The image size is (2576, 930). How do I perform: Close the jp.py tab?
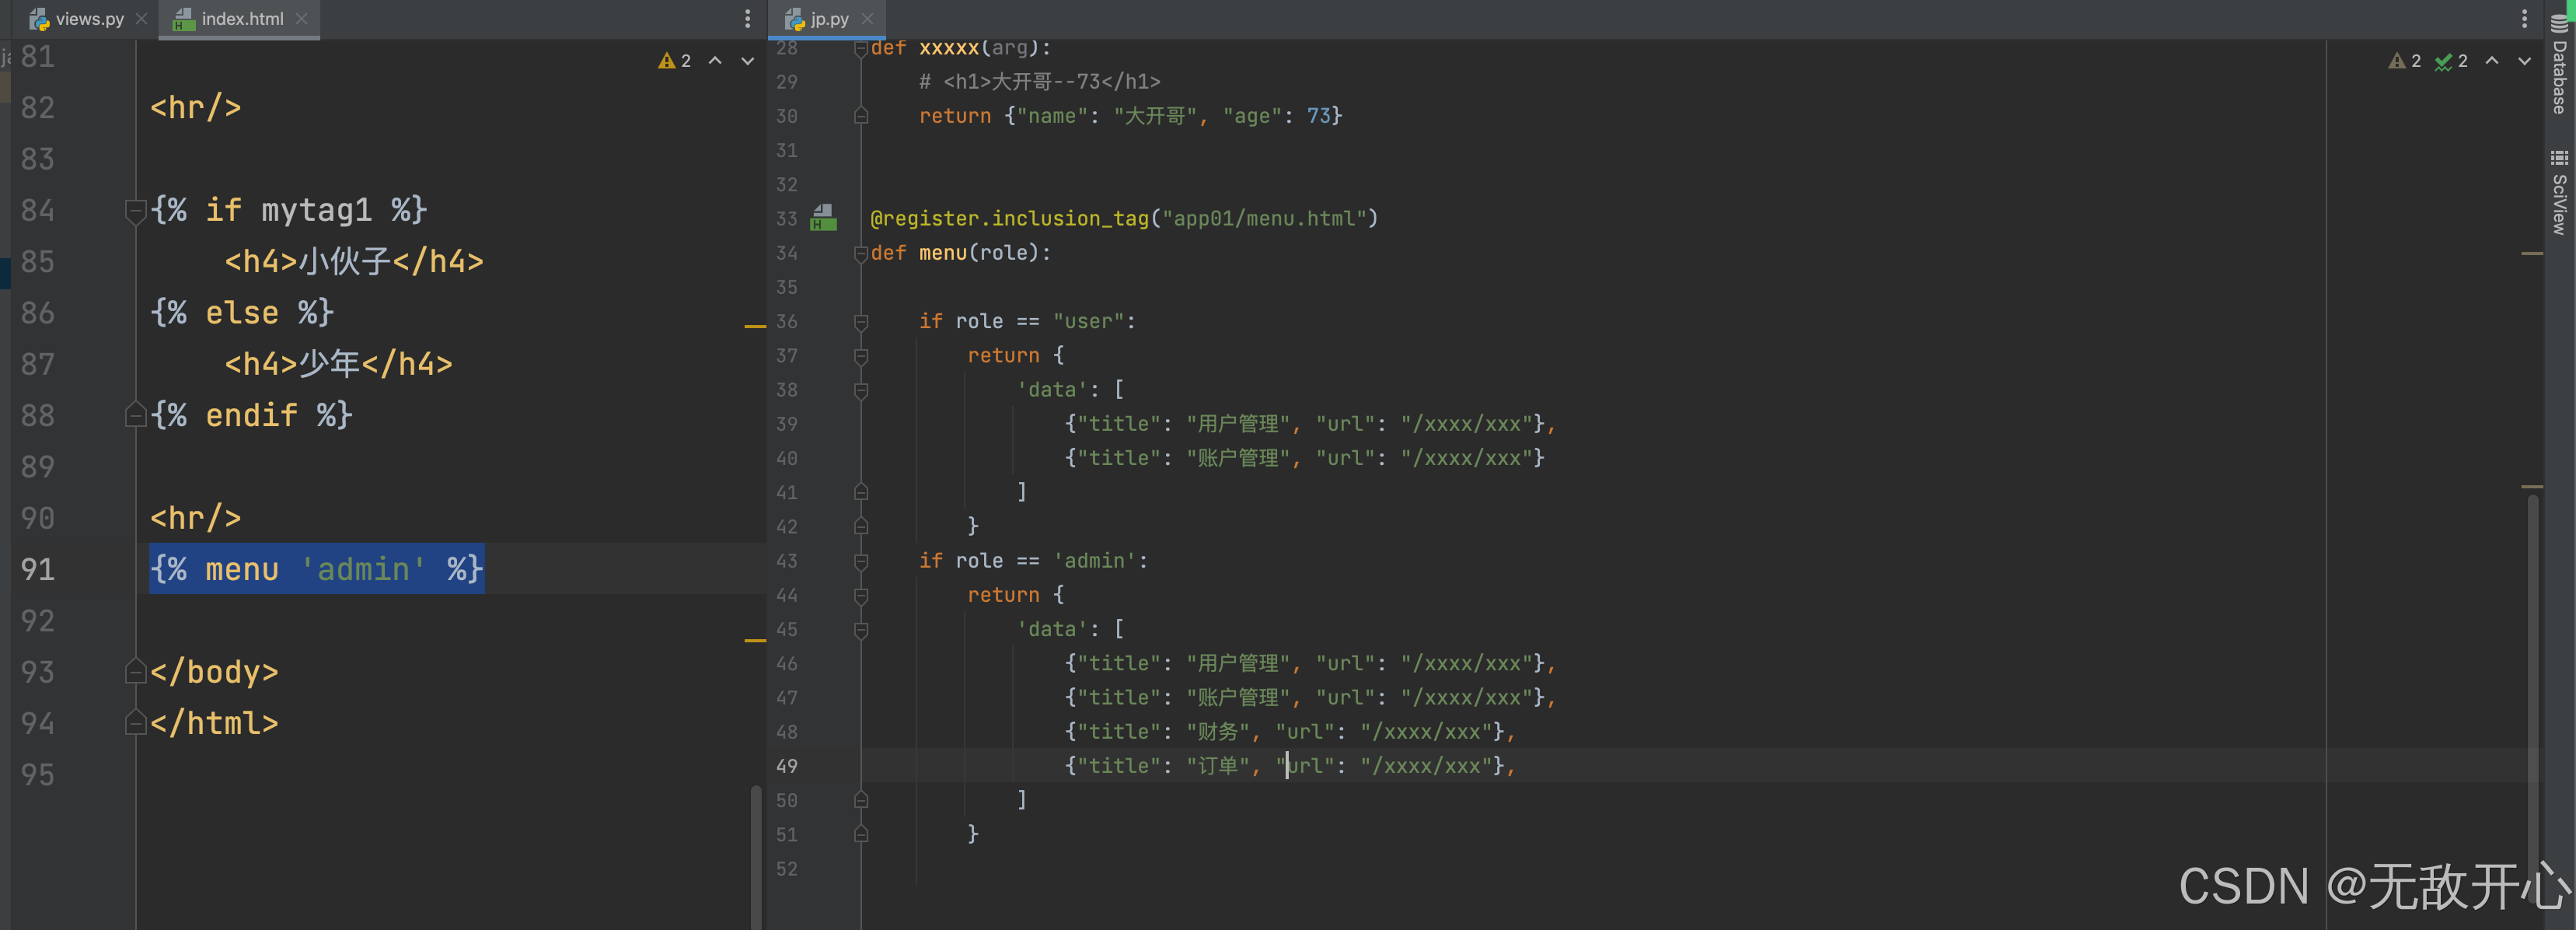coord(867,19)
